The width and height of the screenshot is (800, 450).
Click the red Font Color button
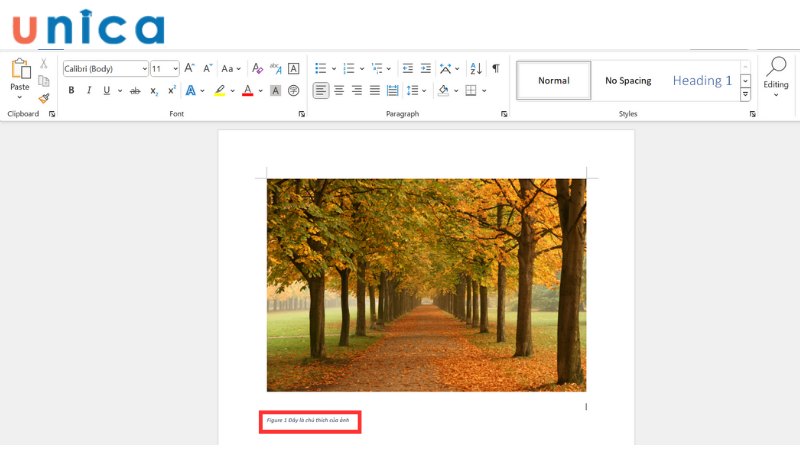coord(247,90)
